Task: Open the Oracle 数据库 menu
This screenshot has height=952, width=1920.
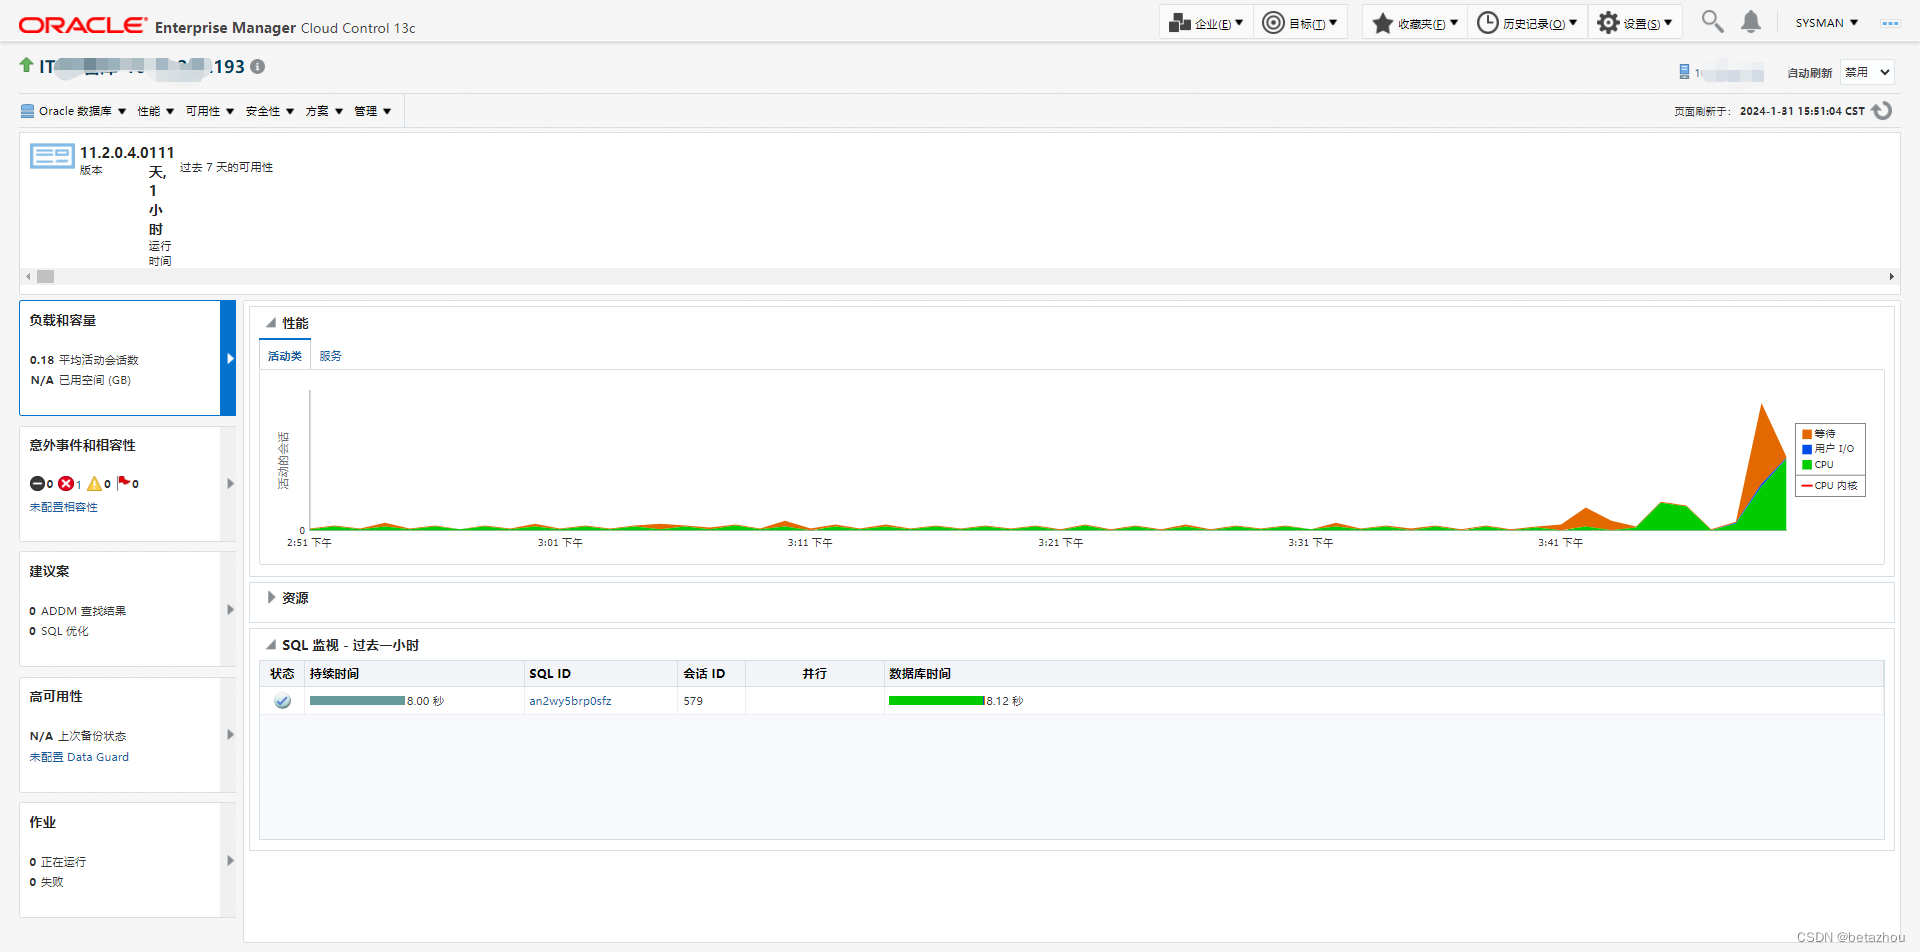Action: pos(74,111)
